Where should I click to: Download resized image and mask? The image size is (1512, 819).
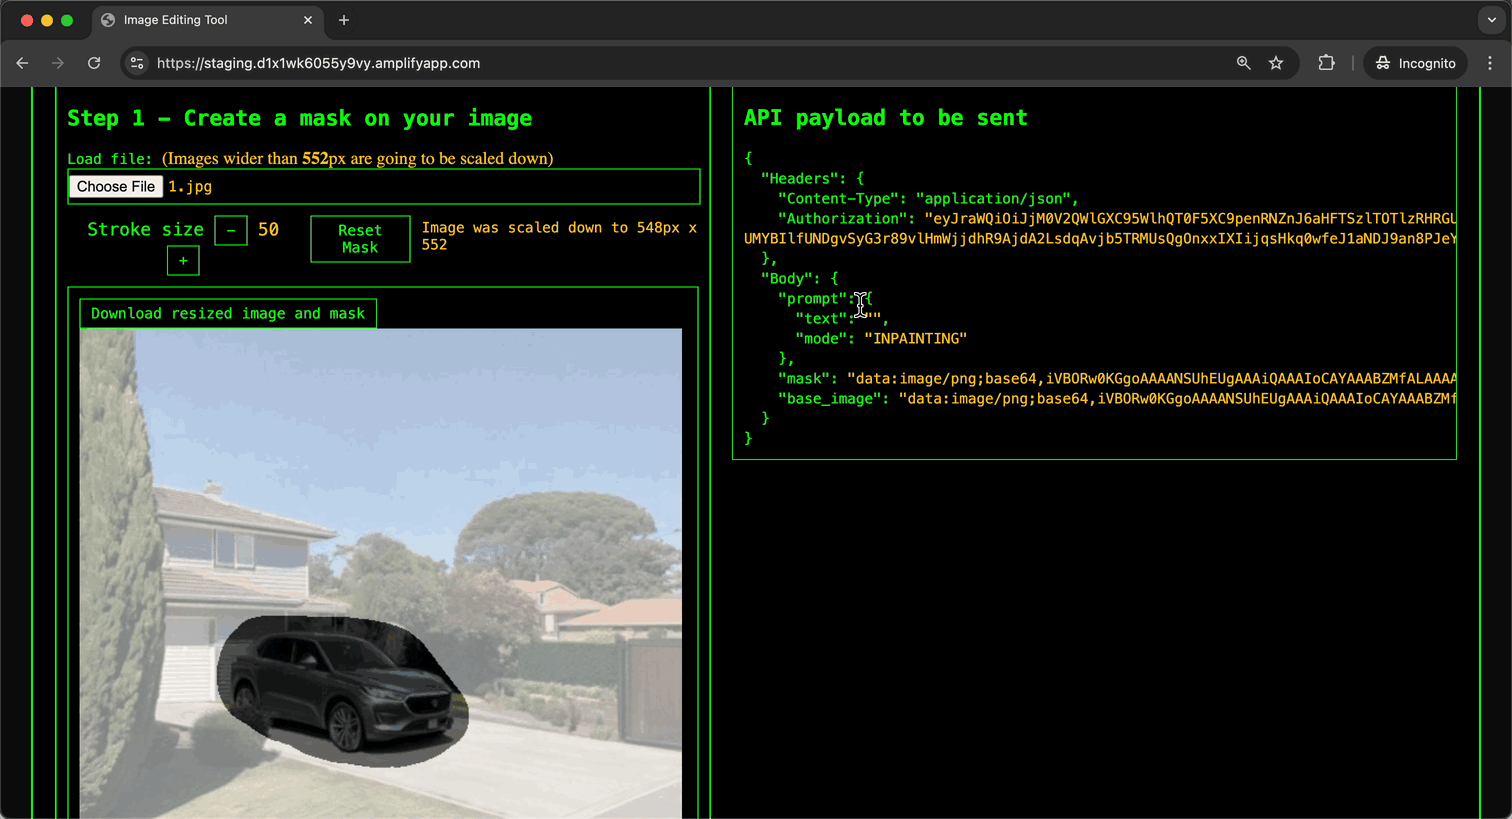(x=228, y=313)
